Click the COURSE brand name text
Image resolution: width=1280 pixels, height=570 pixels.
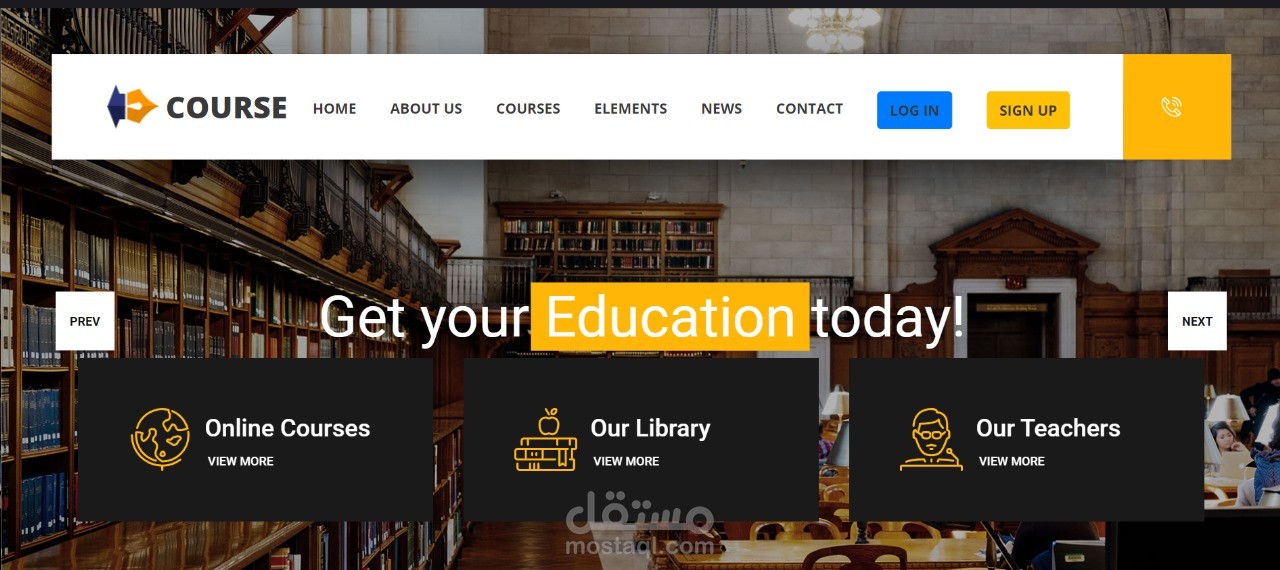tap(226, 108)
